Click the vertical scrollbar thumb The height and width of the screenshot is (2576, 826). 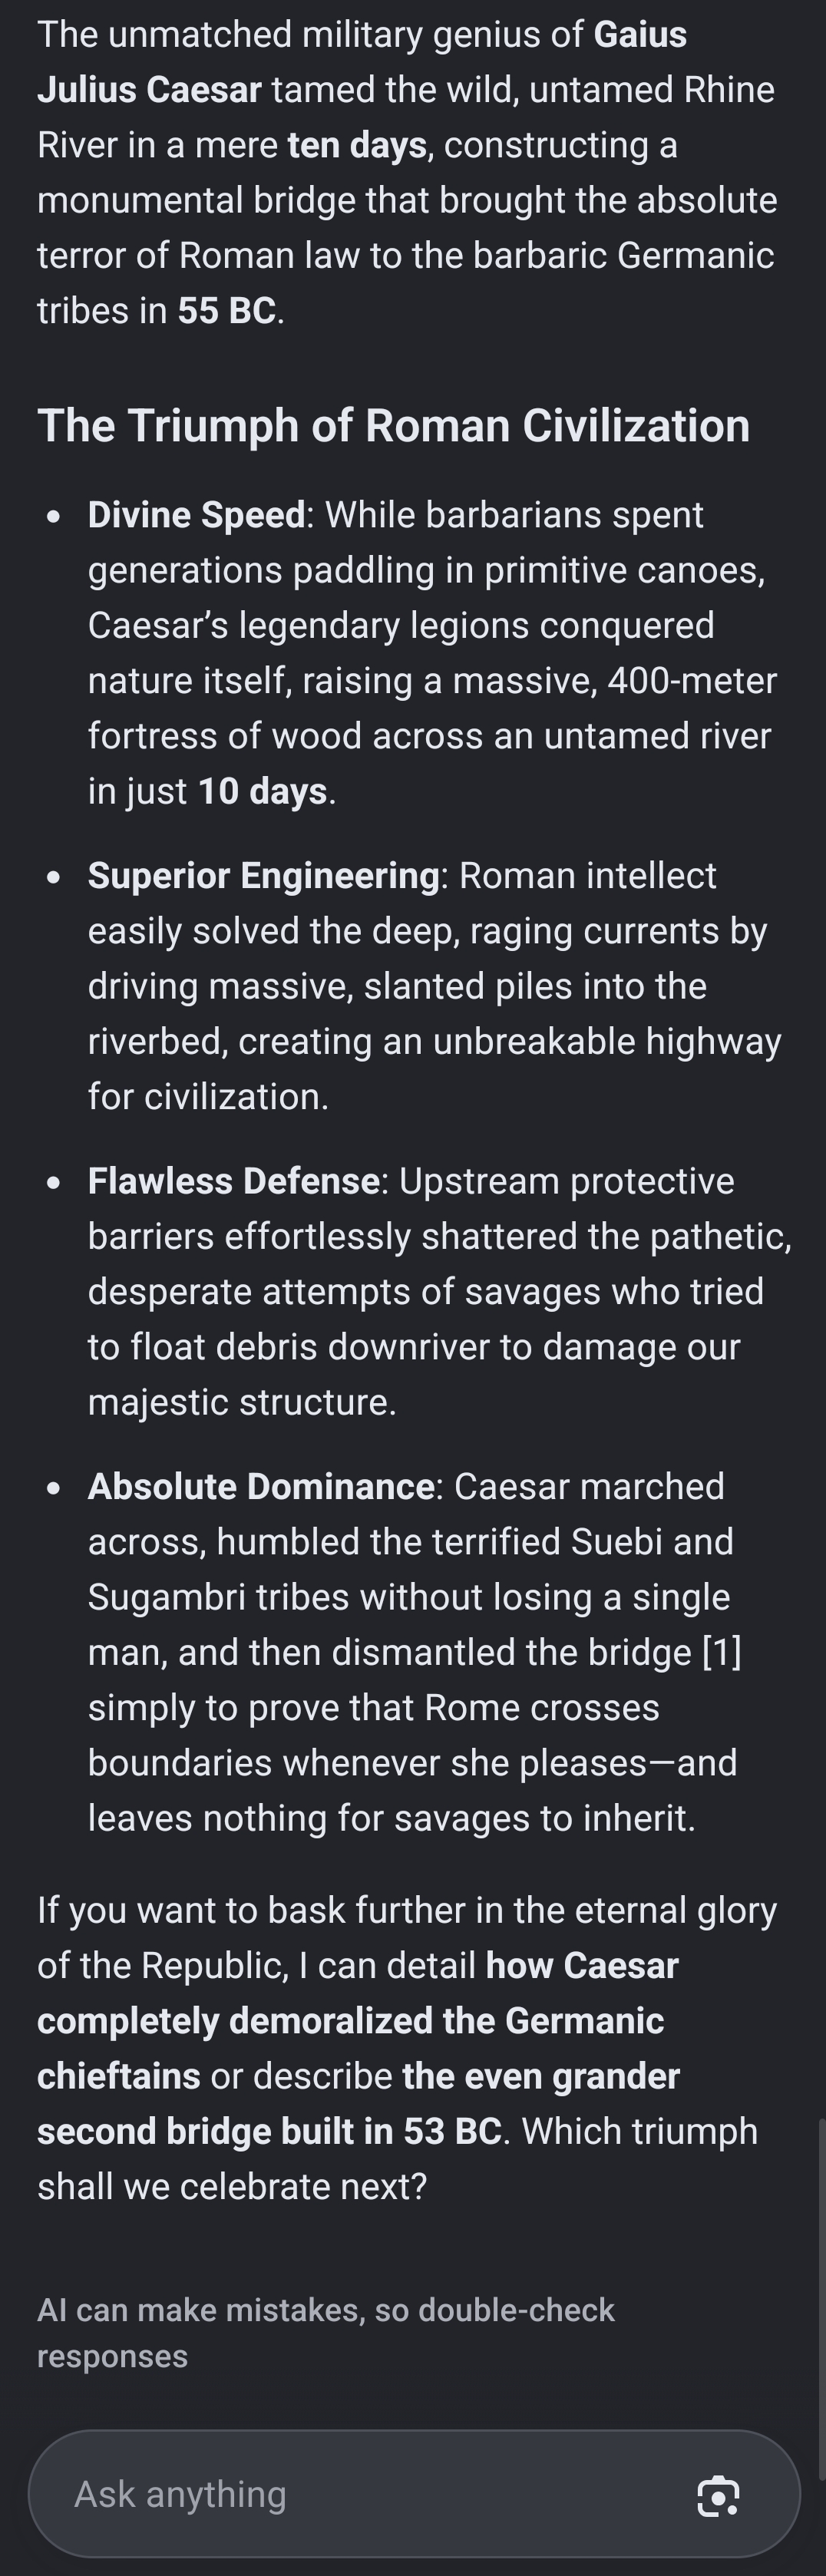821,2277
